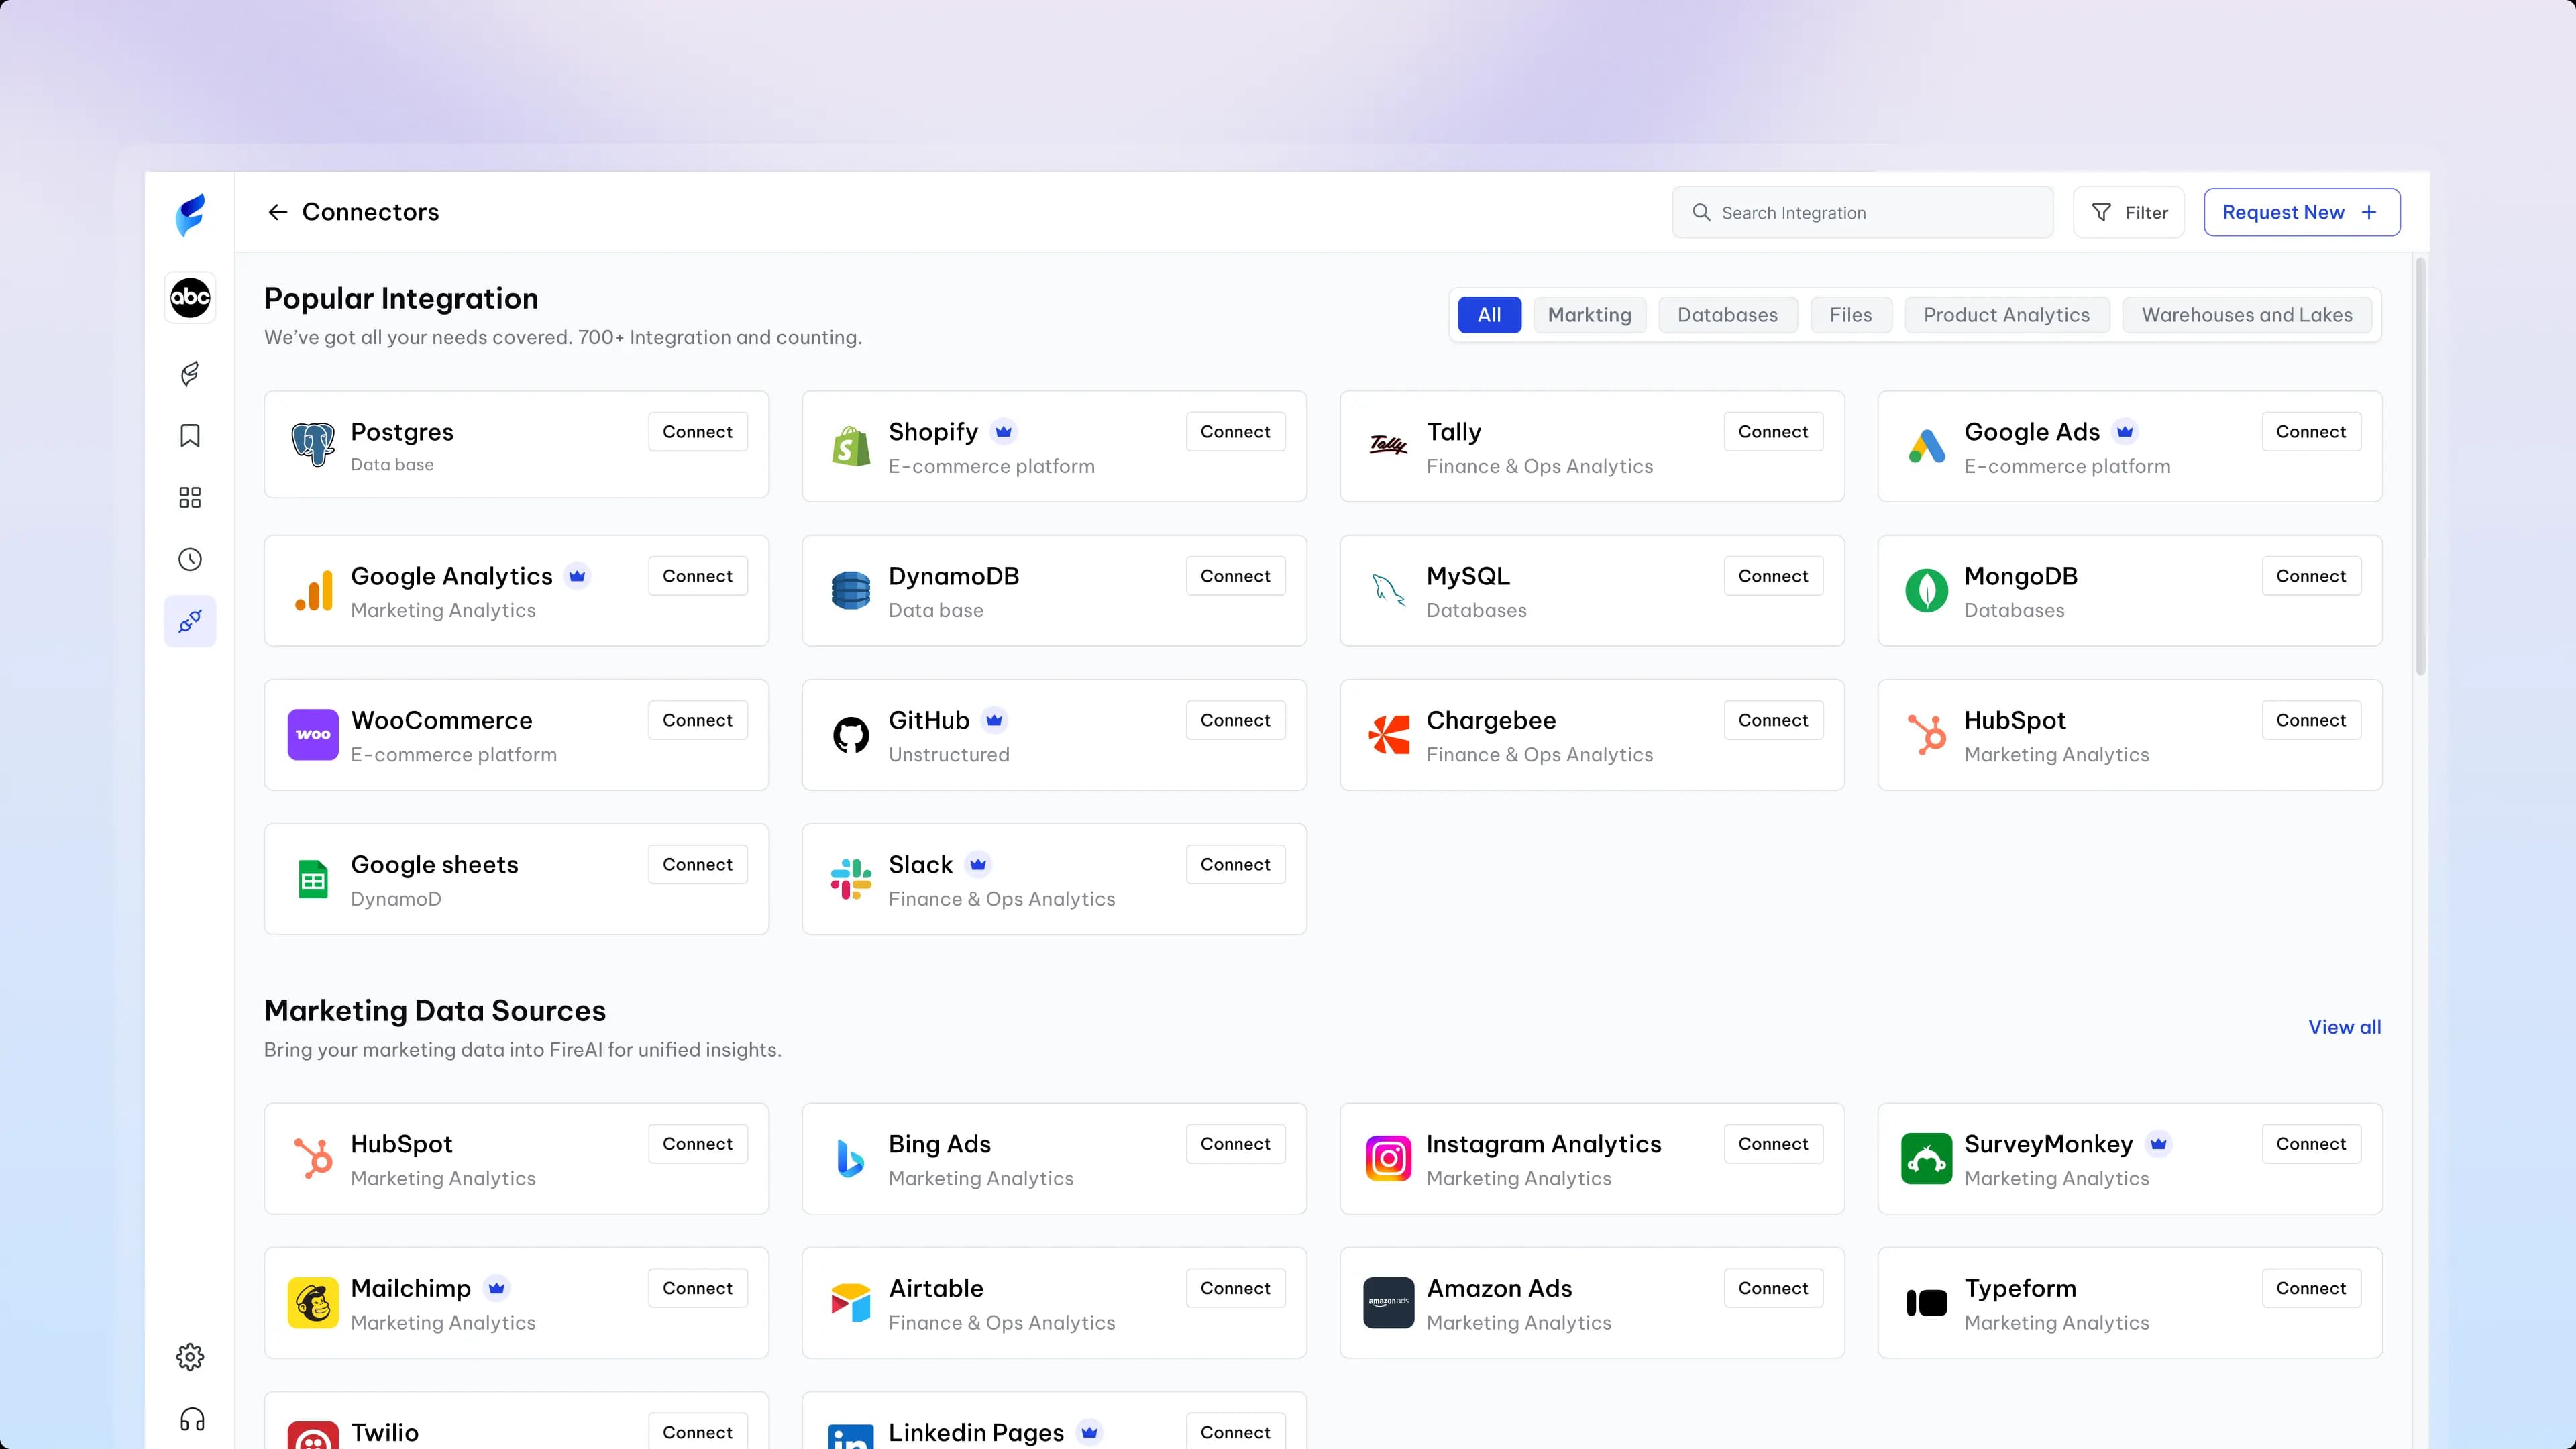Click the Tally logo
Viewport: 2576px width, 1449px height.
(x=1388, y=445)
